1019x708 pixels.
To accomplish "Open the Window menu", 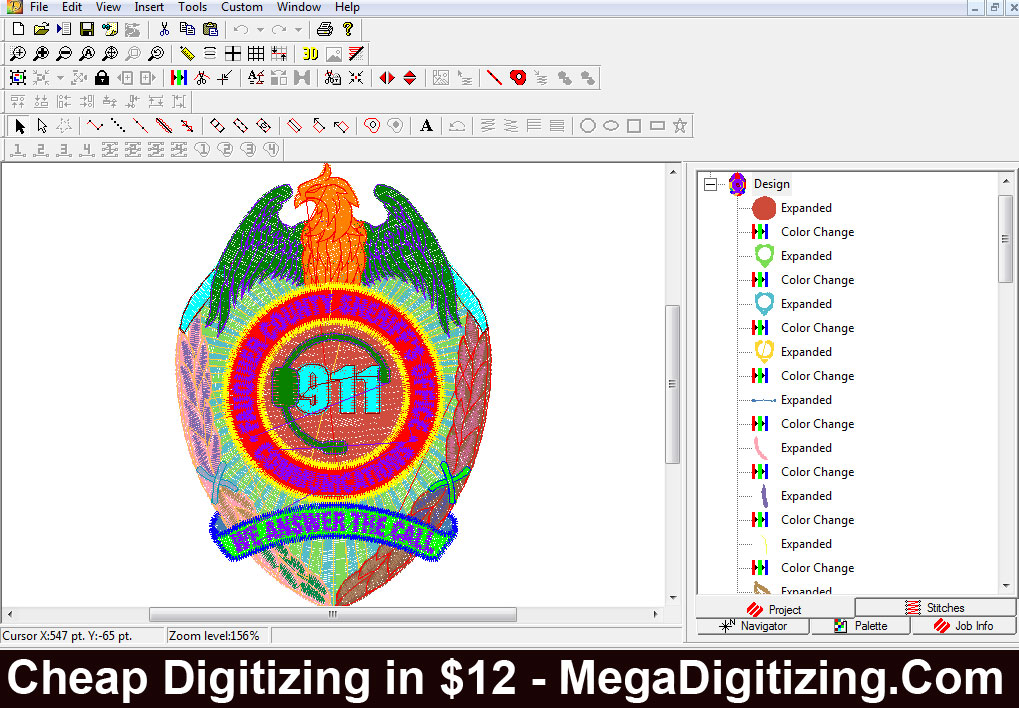I will (299, 7).
